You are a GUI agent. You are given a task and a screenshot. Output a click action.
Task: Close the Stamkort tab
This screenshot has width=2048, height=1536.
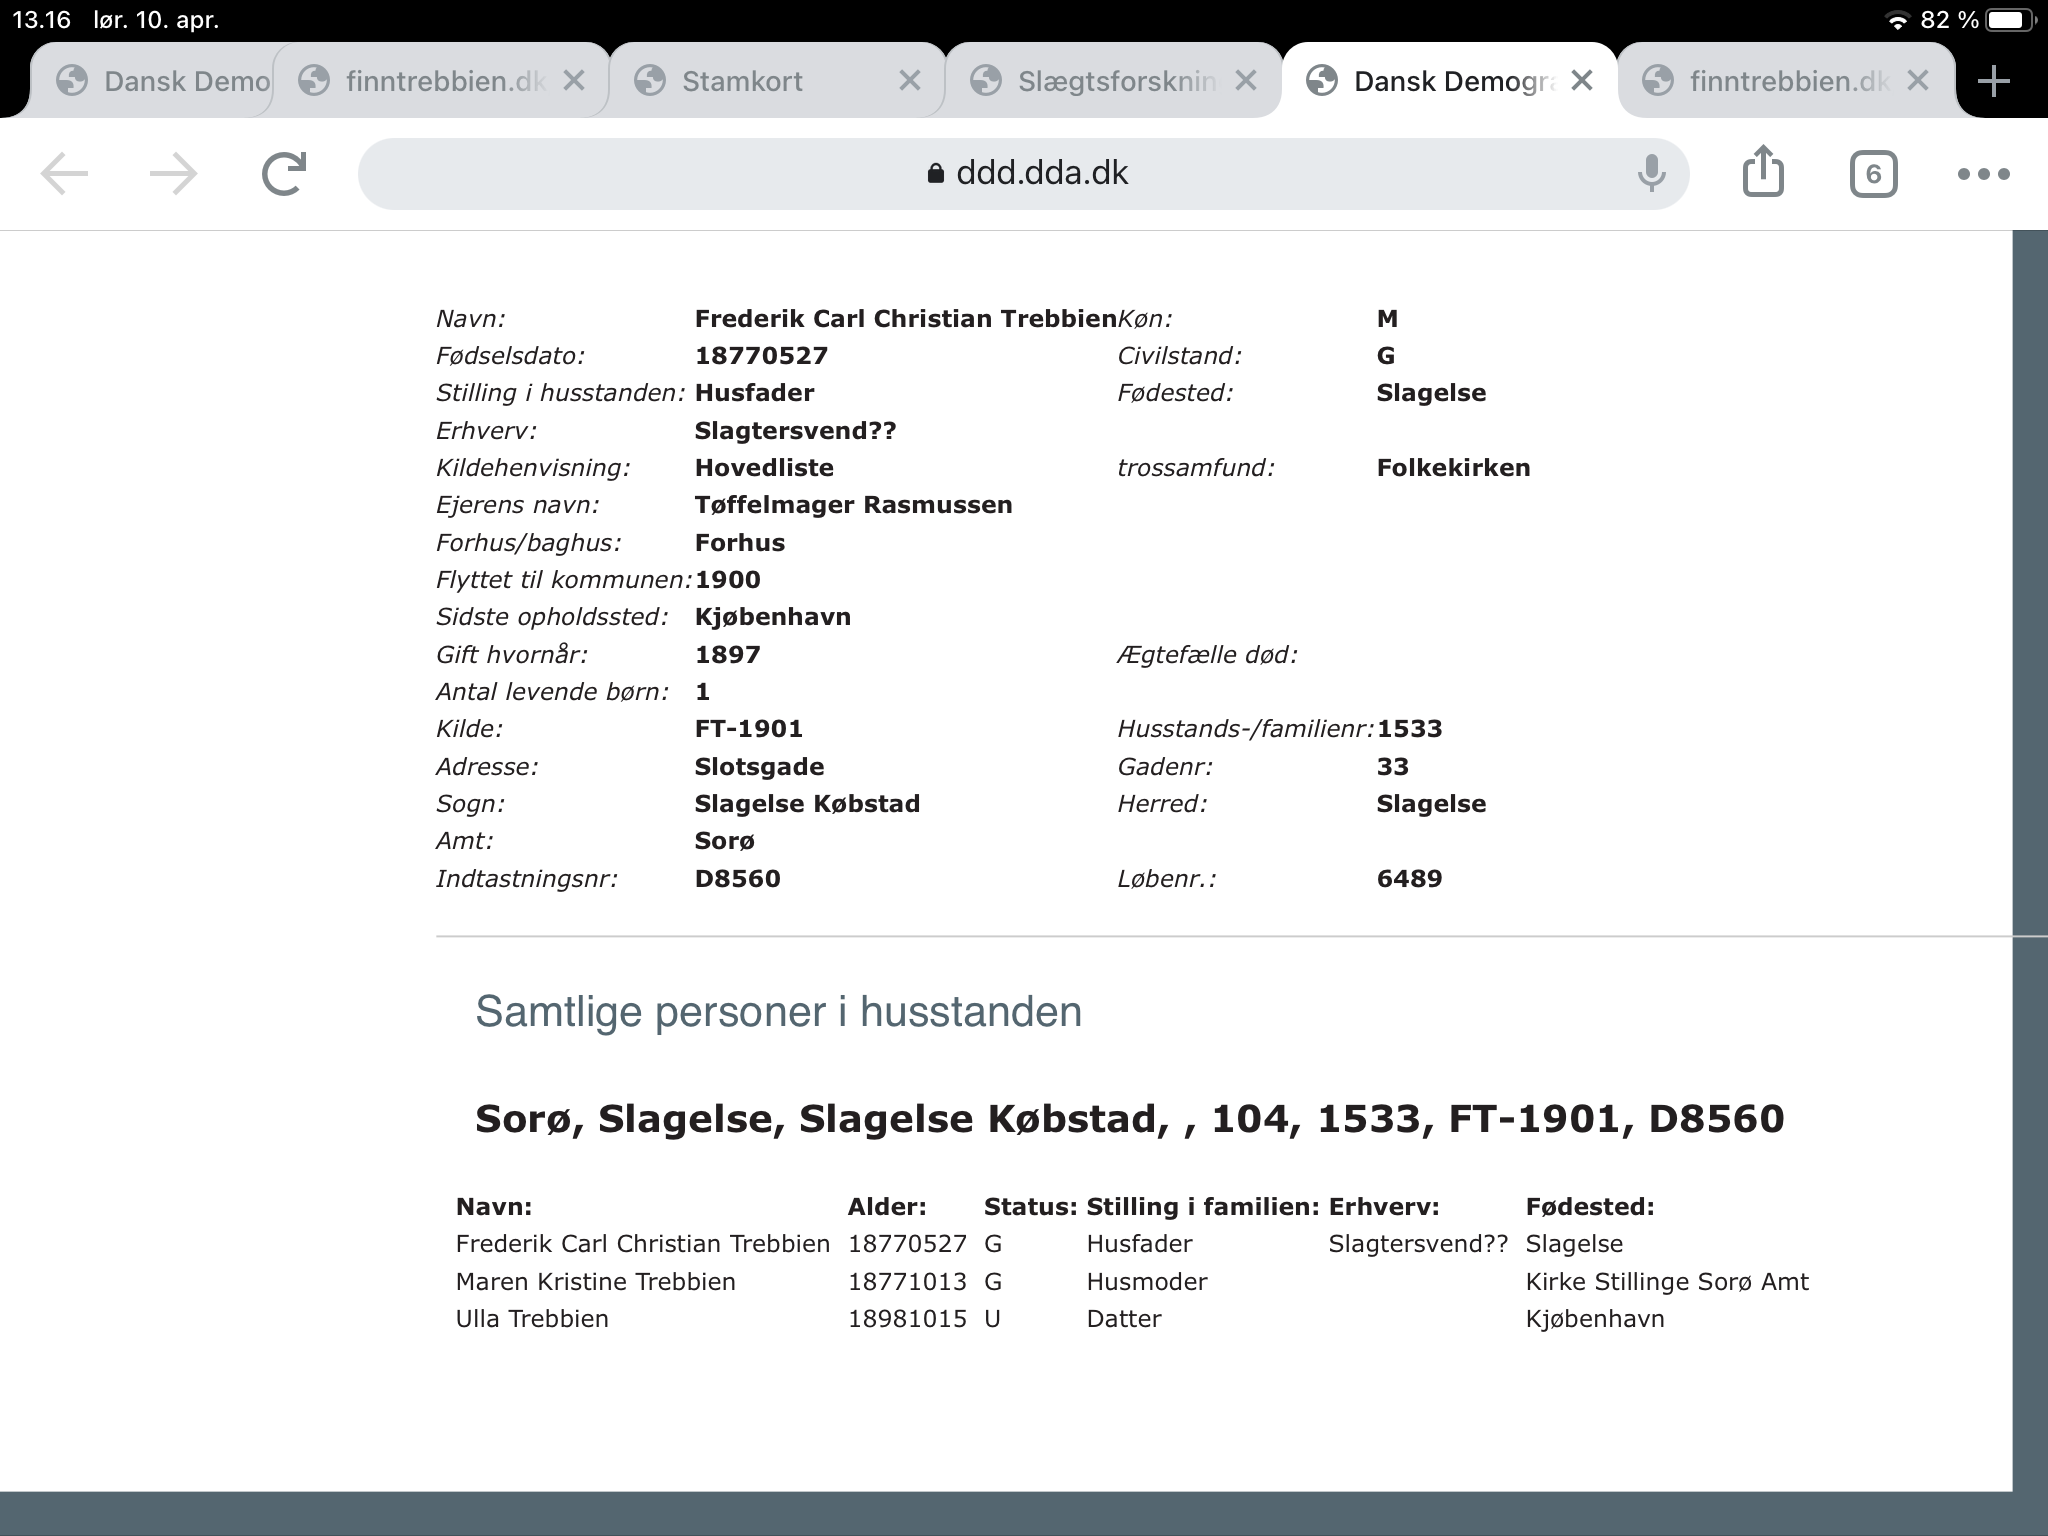(x=909, y=81)
